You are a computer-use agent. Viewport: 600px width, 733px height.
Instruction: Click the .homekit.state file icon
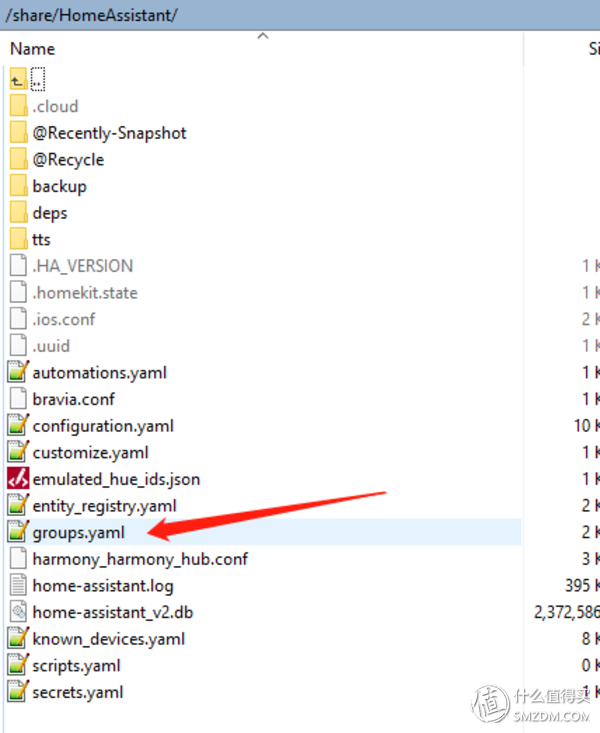pyautogui.click(x=18, y=292)
